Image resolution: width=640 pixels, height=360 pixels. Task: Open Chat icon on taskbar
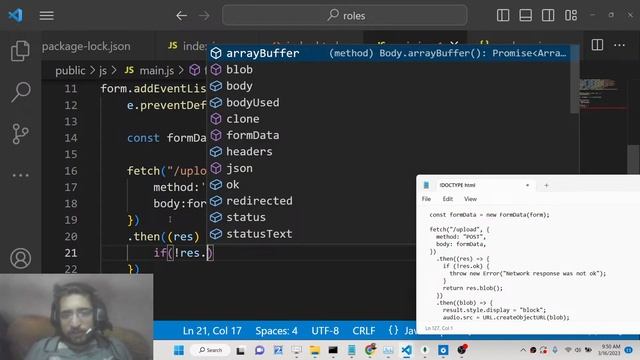[x=259, y=350]
